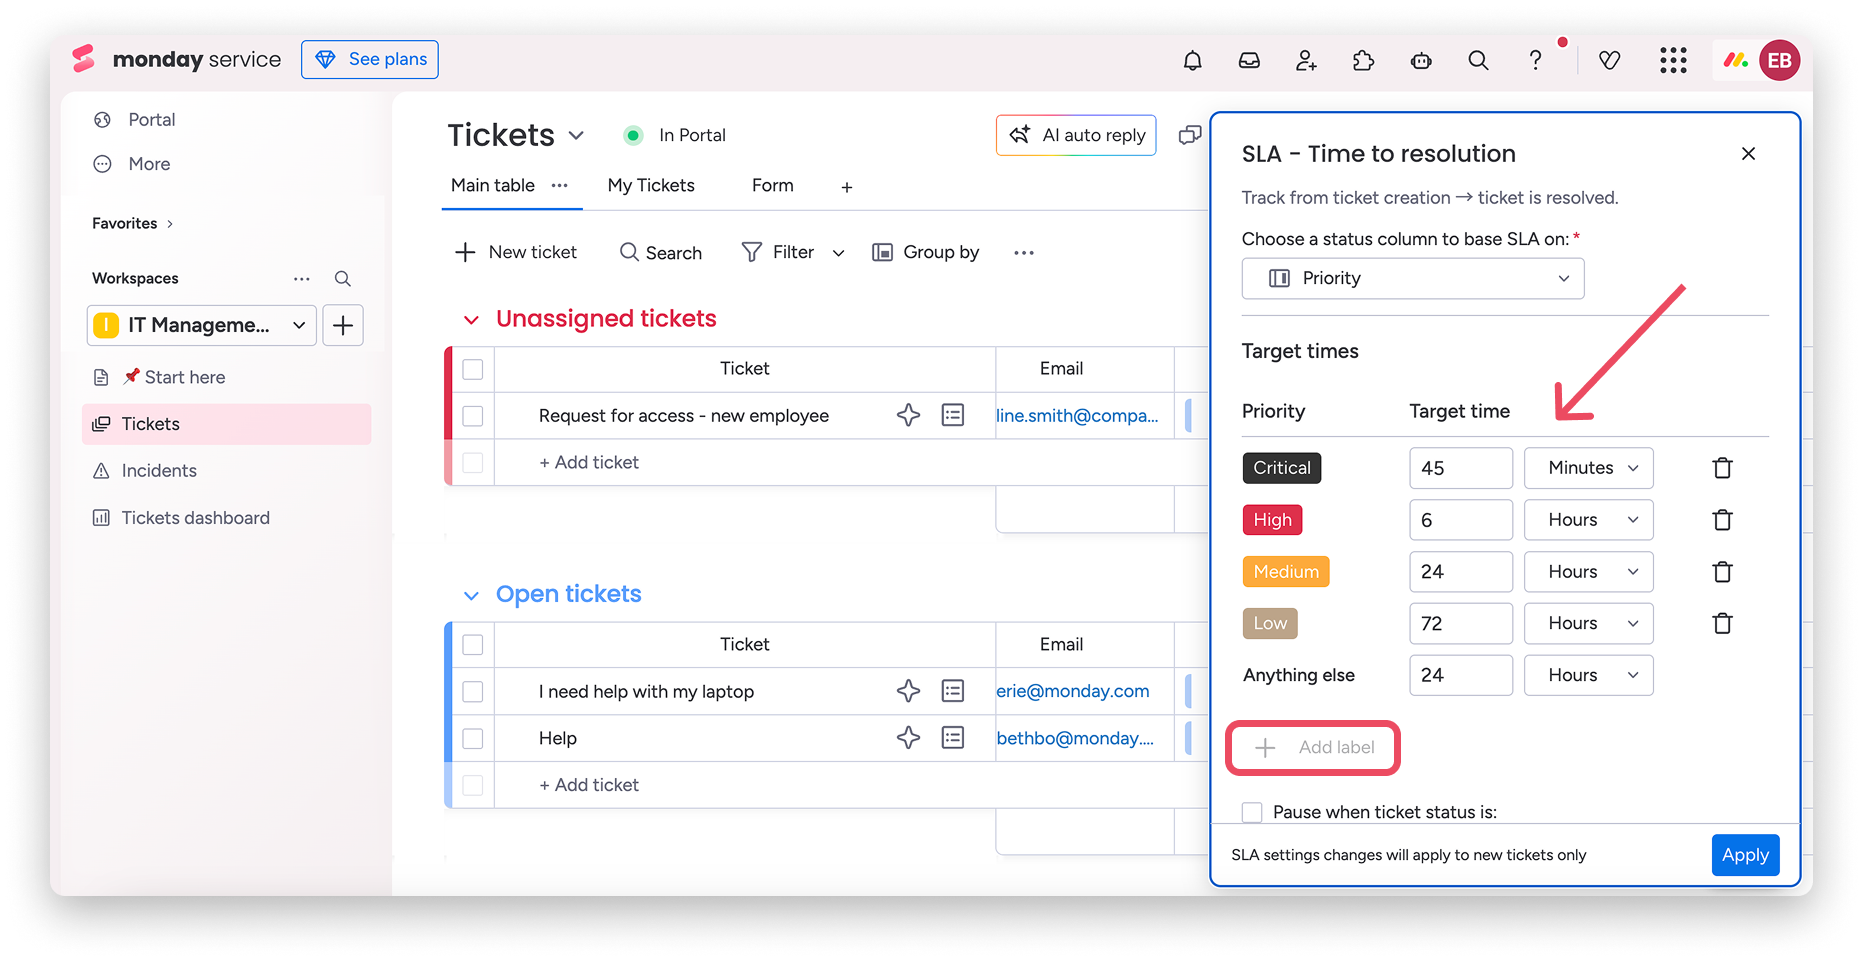The width and height of the screenshot is (1863, 961).
Task: Click the top bar search magnifier
Action: pos(1478,60)
